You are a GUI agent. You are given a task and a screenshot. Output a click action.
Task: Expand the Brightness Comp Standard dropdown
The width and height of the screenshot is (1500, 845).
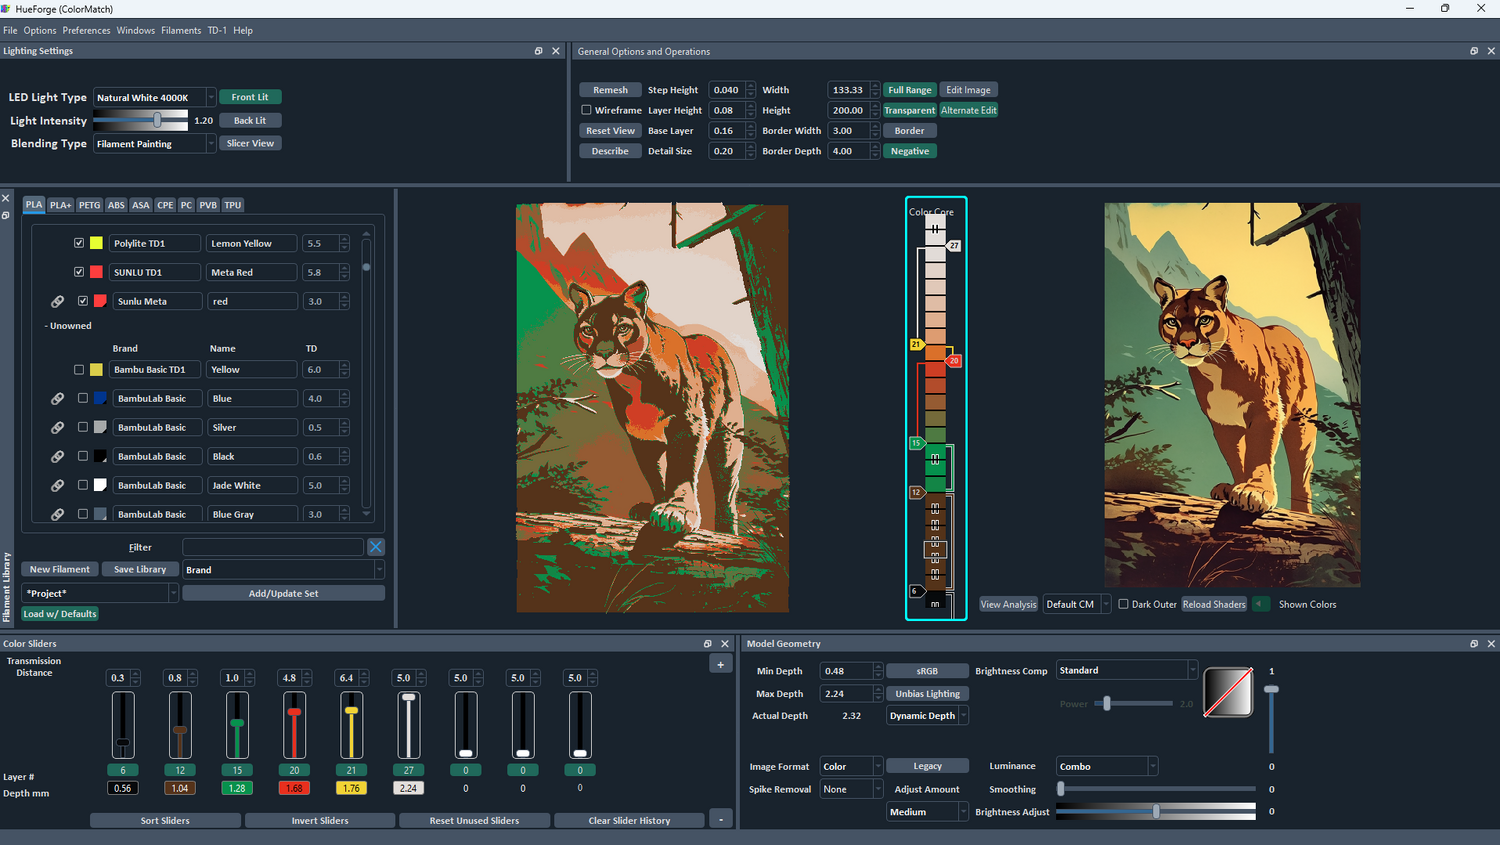[1127, 670]
